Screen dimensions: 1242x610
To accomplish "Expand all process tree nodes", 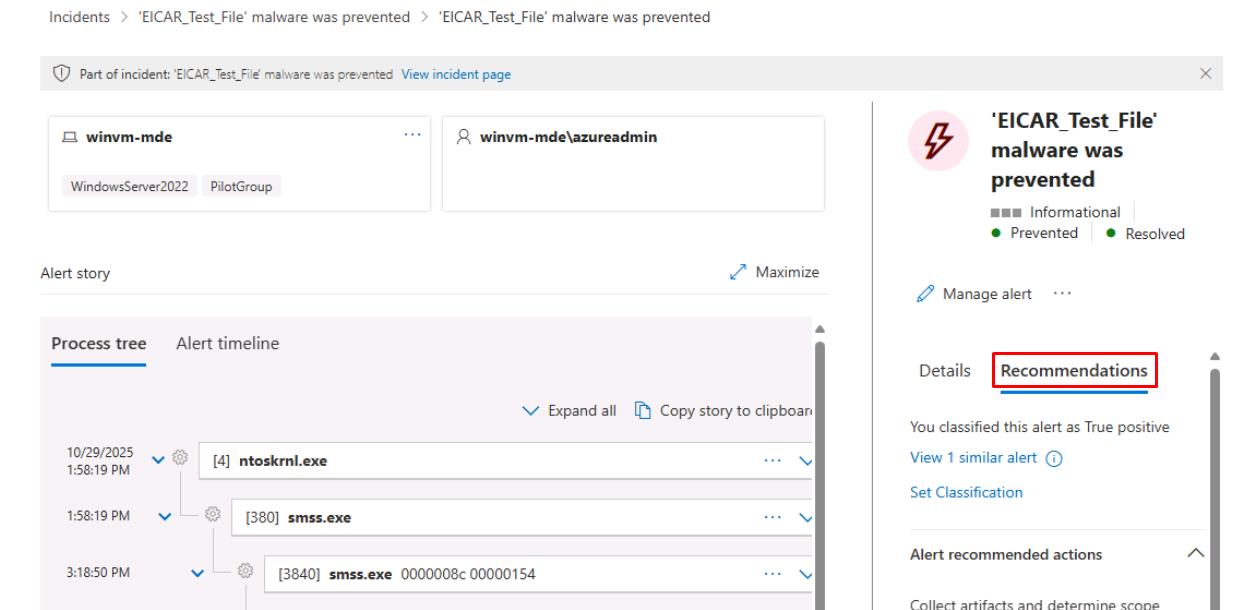I will [570, 412].
